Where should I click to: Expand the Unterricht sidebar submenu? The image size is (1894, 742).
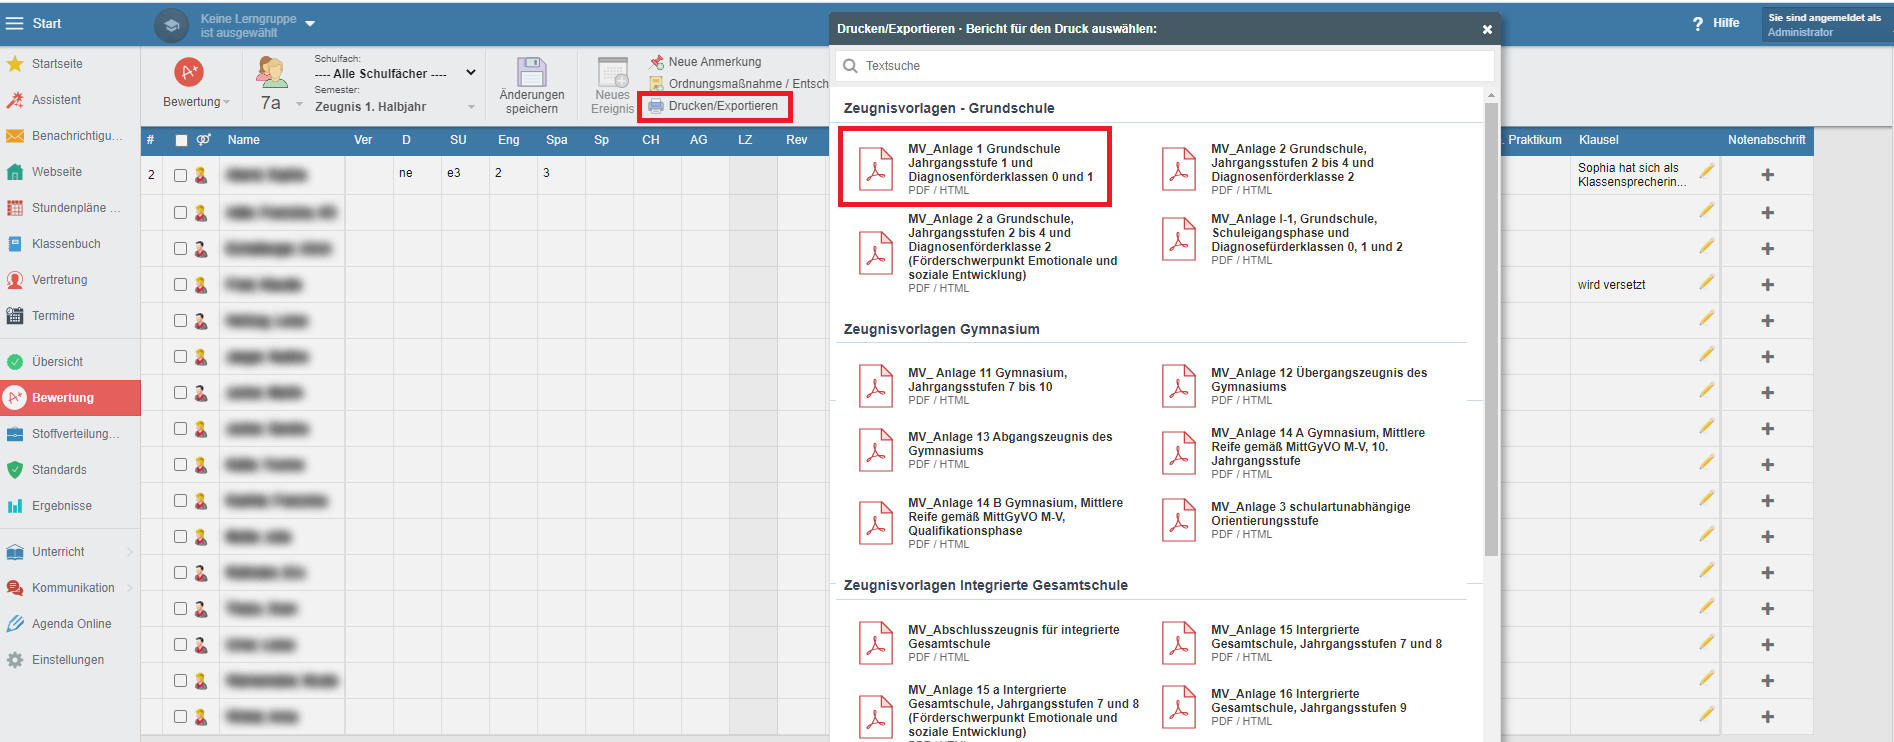(130, 552)
